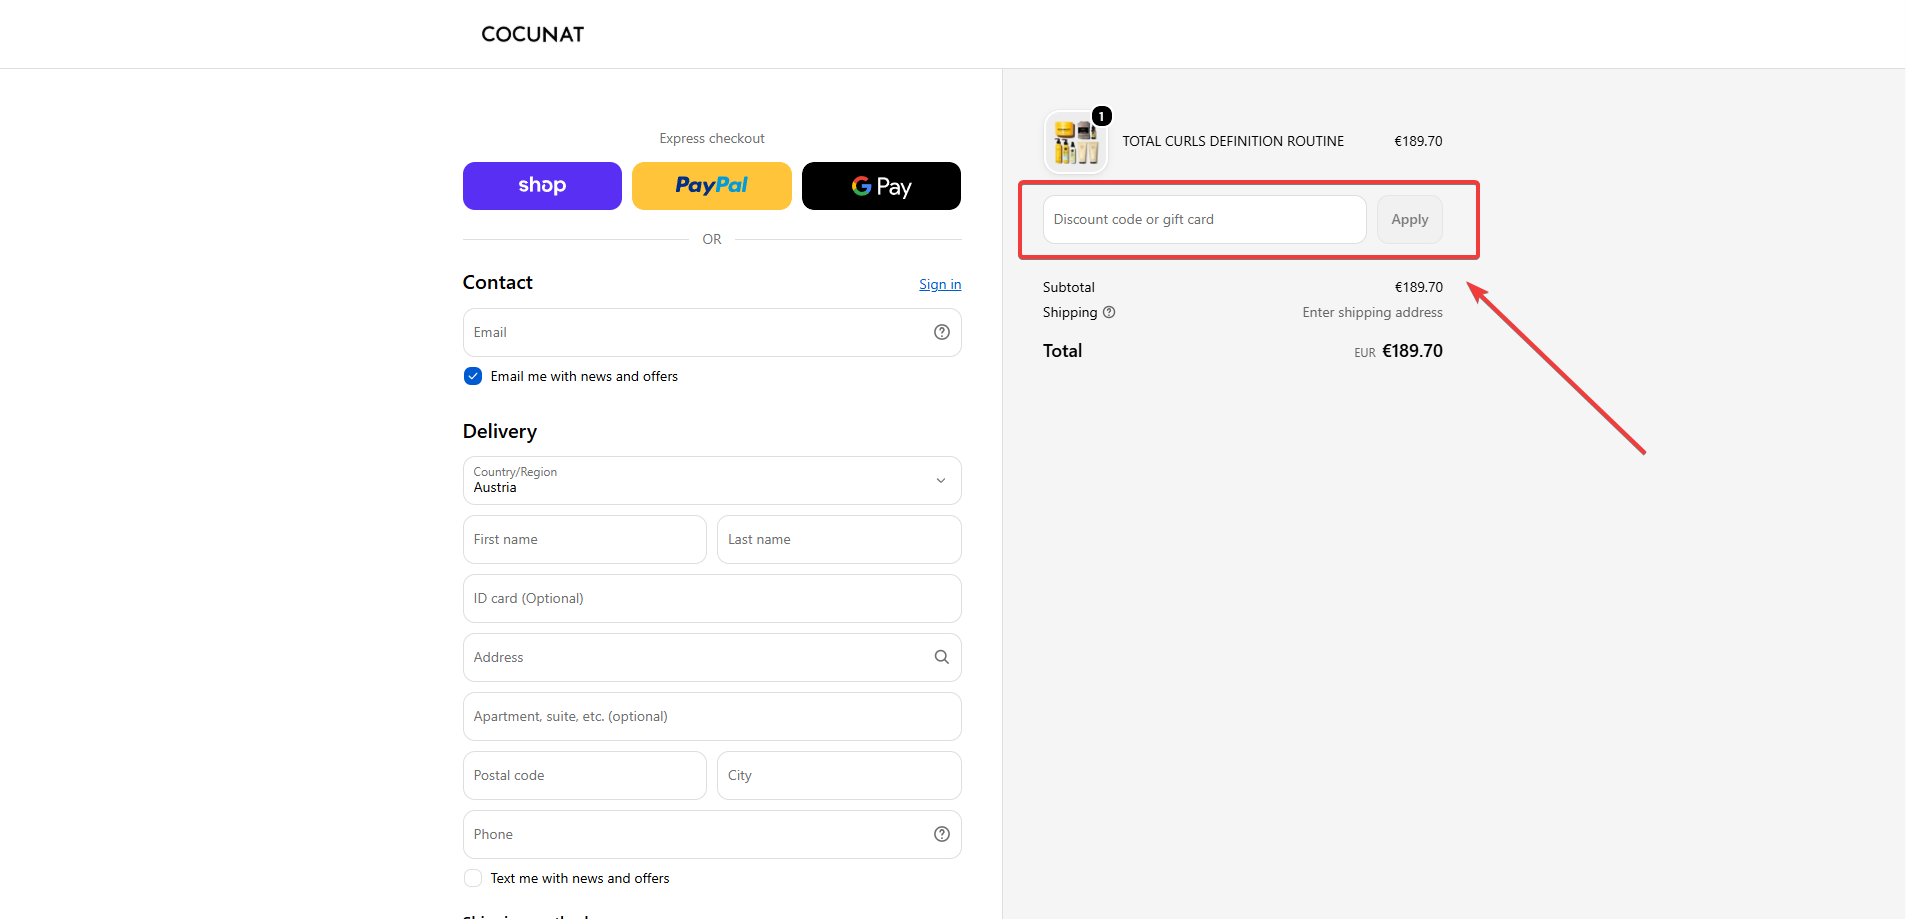
Task: Click the Shipping info help icon
Action: point(1109,312)
